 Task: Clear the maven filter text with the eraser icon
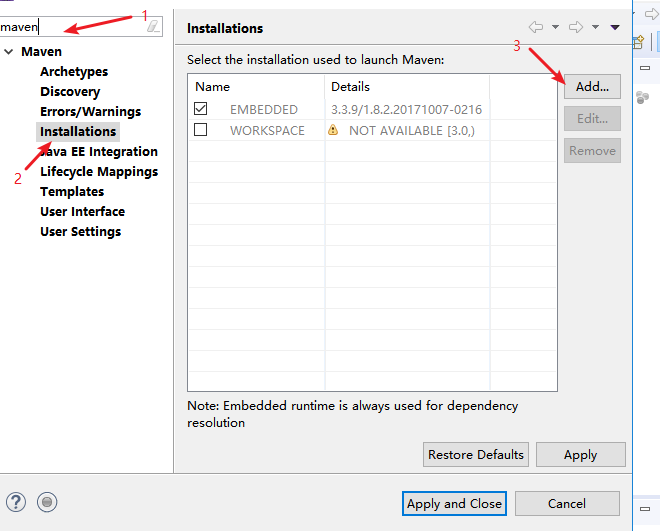153,27
